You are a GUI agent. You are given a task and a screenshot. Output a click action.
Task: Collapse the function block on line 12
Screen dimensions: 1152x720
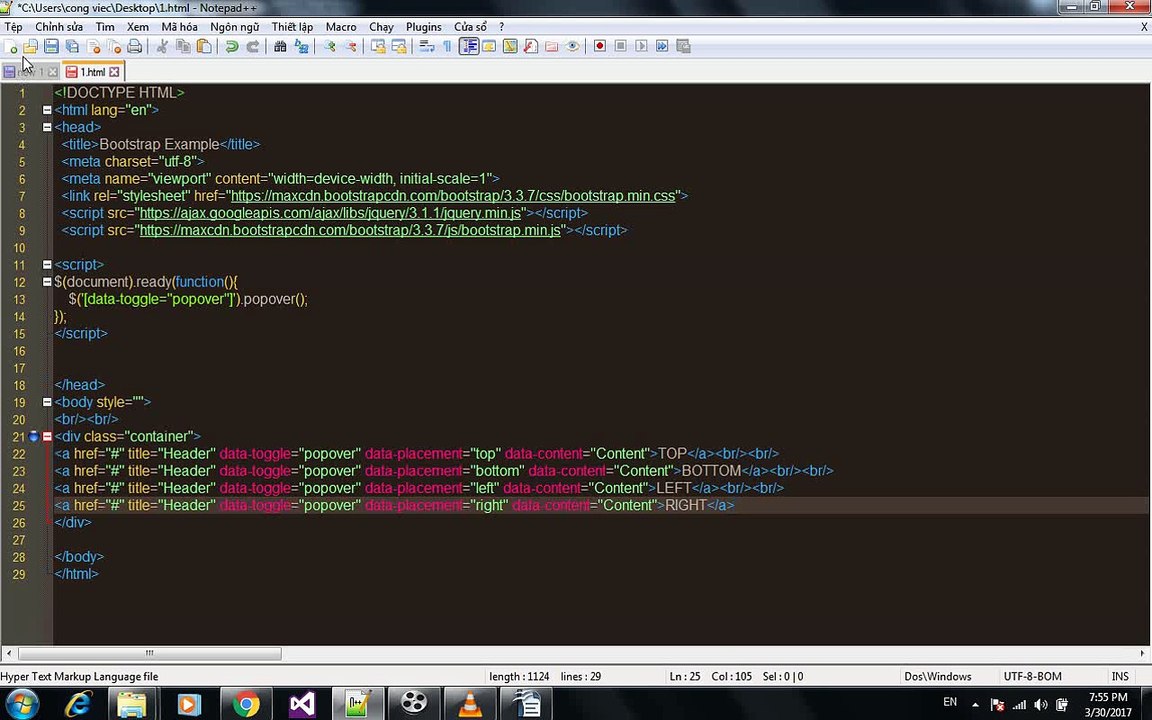coord(47,282)
